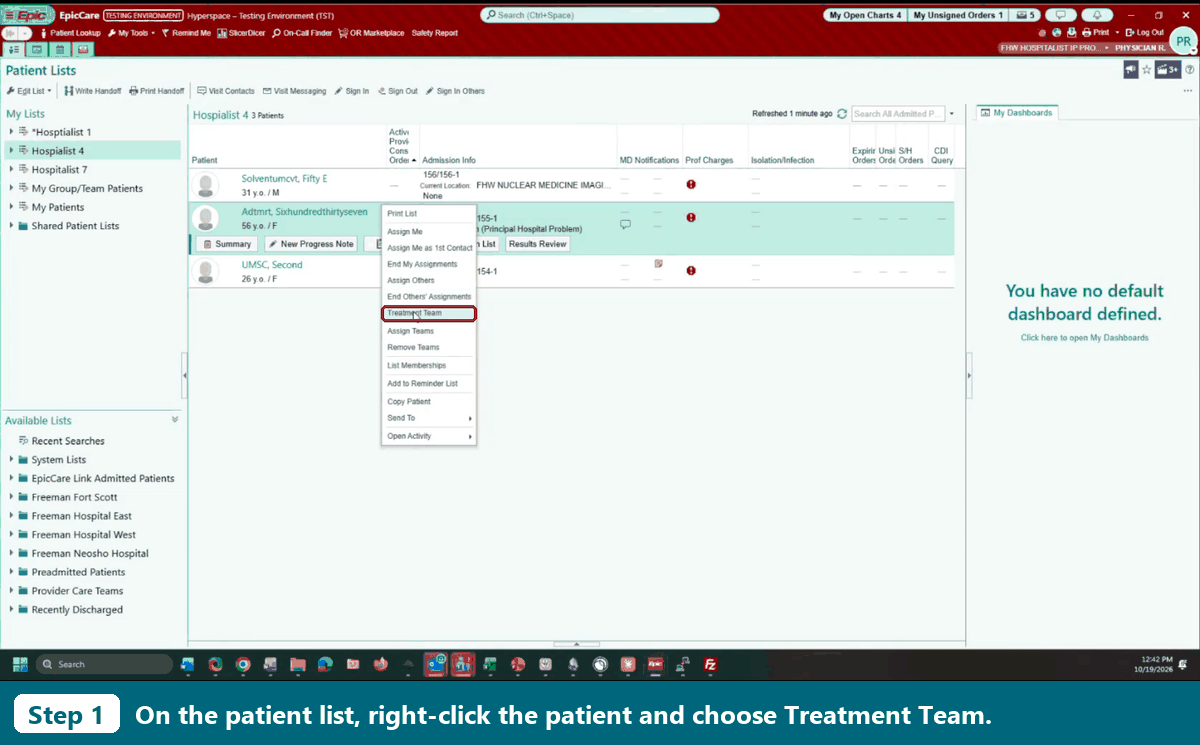Open the Edit List dropdown
1200x745 pixels.
[x=29, y=91]
